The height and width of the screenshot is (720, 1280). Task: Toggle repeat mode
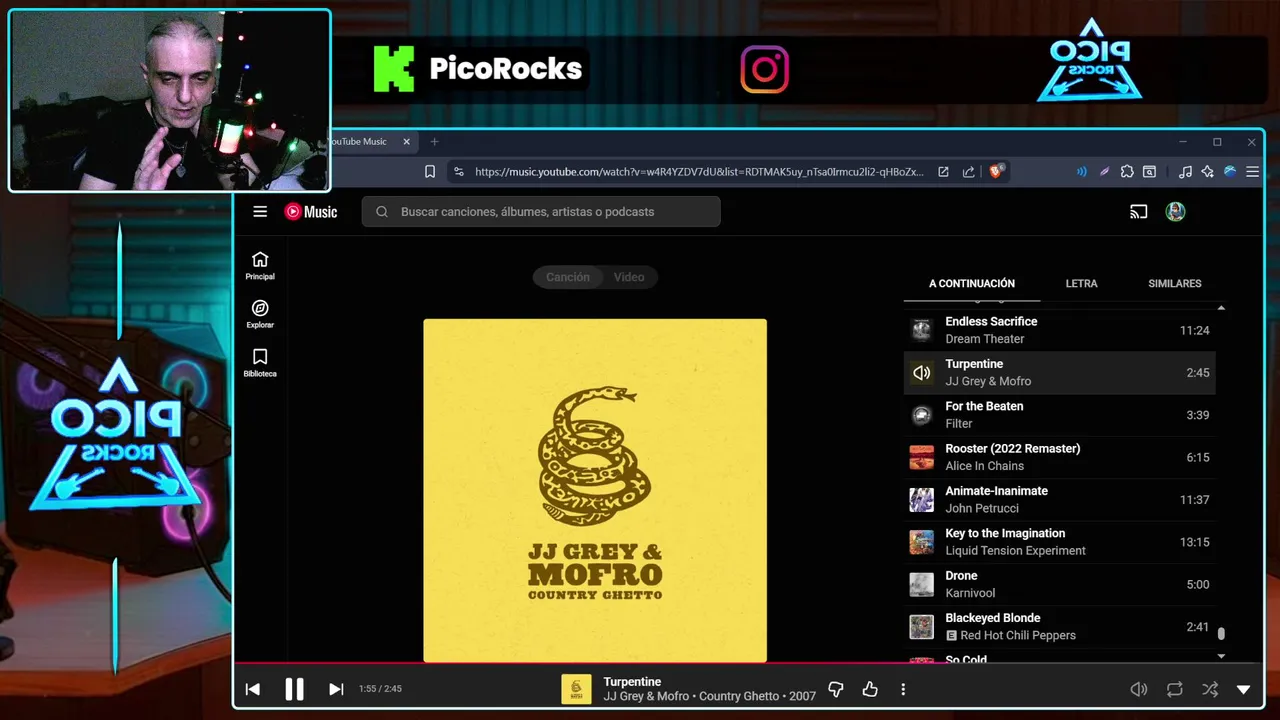tap(1175, 689)
